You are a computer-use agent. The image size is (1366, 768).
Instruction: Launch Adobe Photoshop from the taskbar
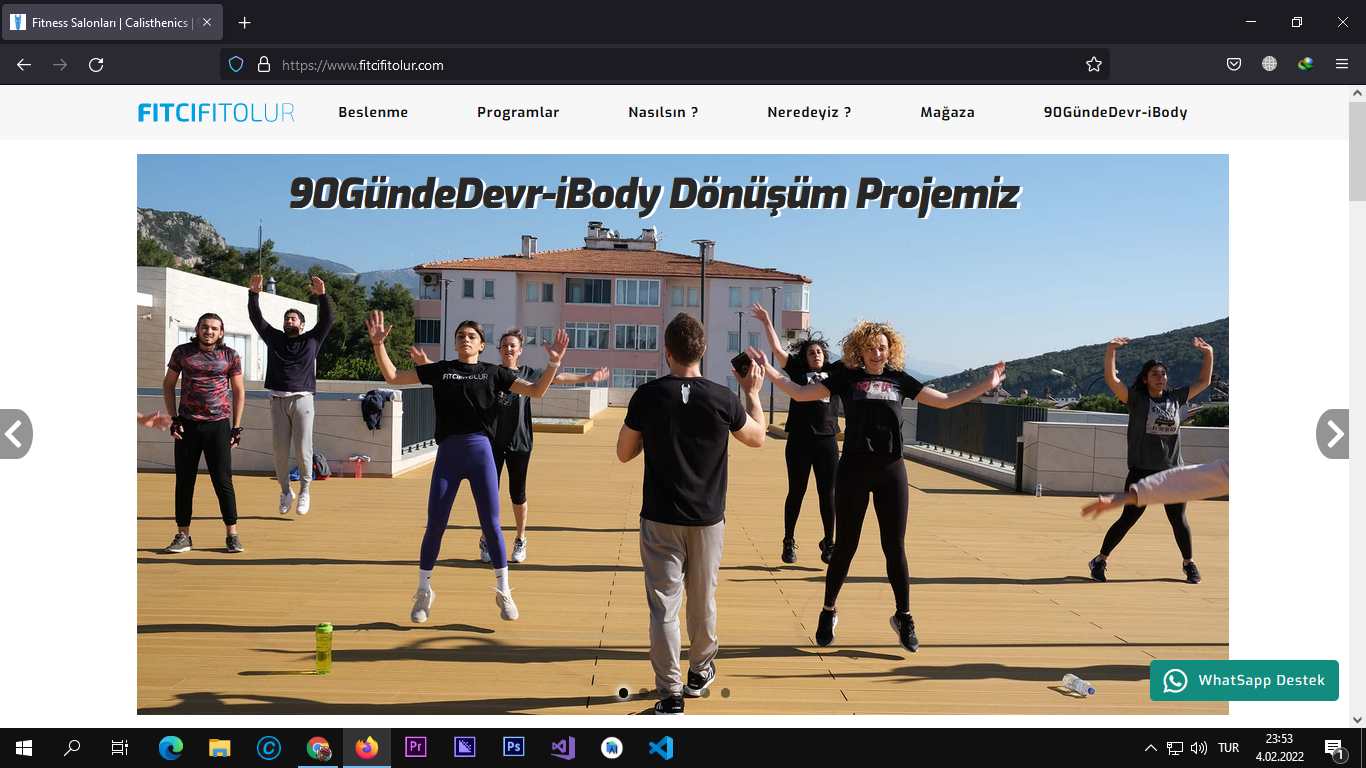coord(514,748)
